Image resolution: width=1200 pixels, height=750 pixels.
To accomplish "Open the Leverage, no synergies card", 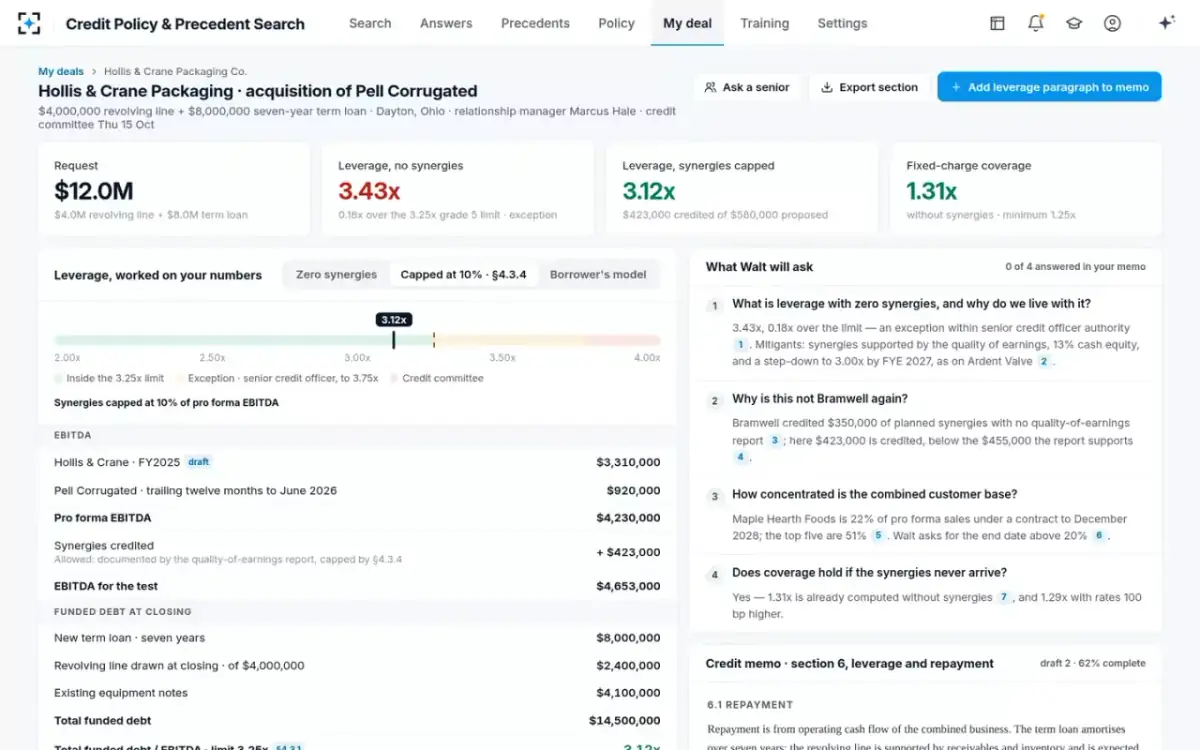I will [x=458, y=189].
